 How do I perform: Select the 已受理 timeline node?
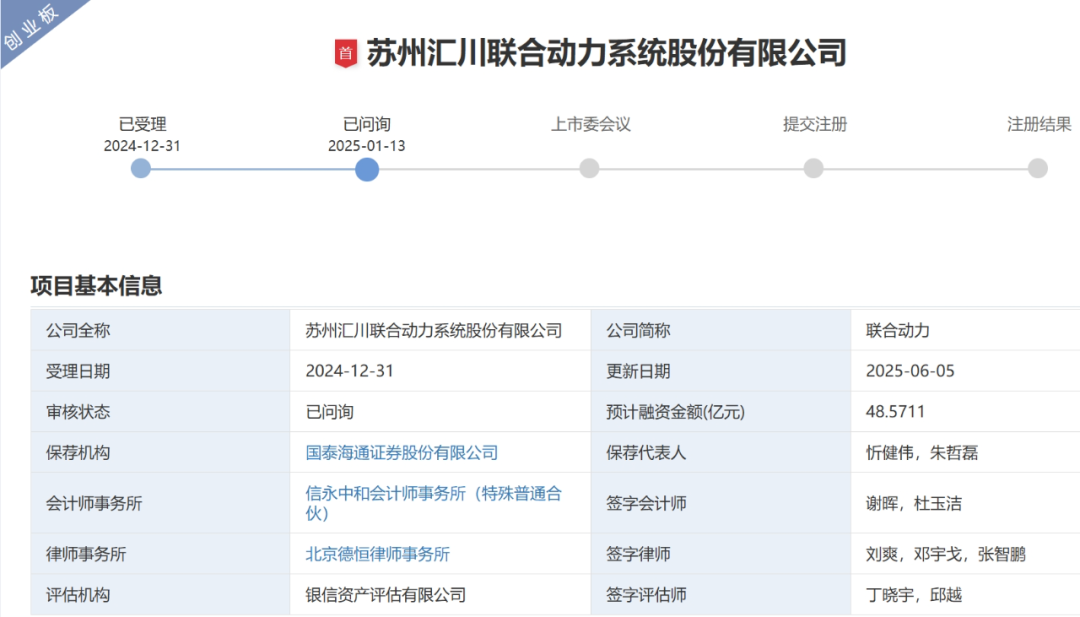point(141,169)
